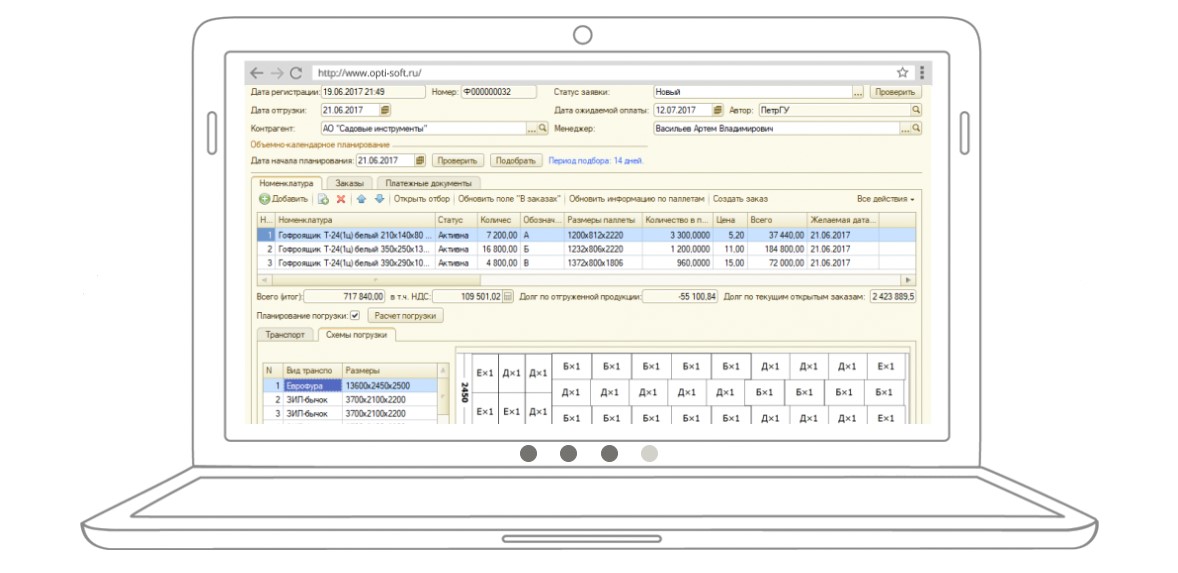Select the Еврофура transport row
Screen dimensions: 1178x573
tap(350, 385)
